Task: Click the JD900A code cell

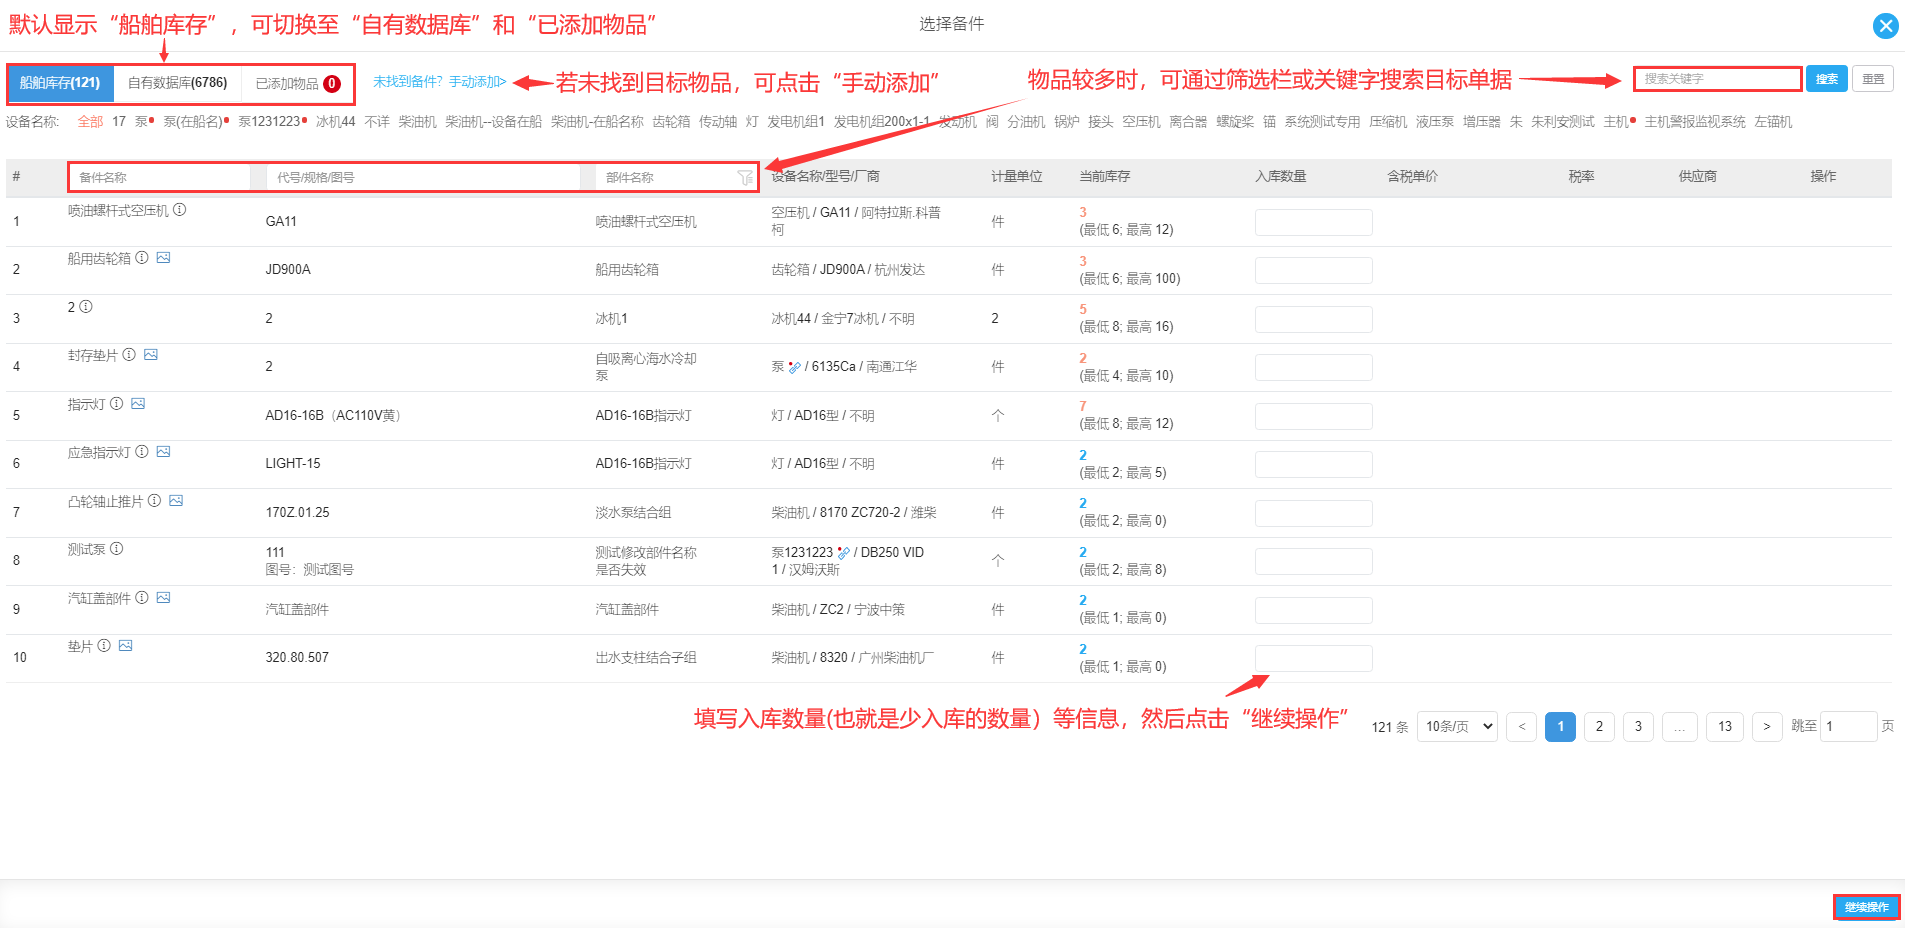Action: 288,270
